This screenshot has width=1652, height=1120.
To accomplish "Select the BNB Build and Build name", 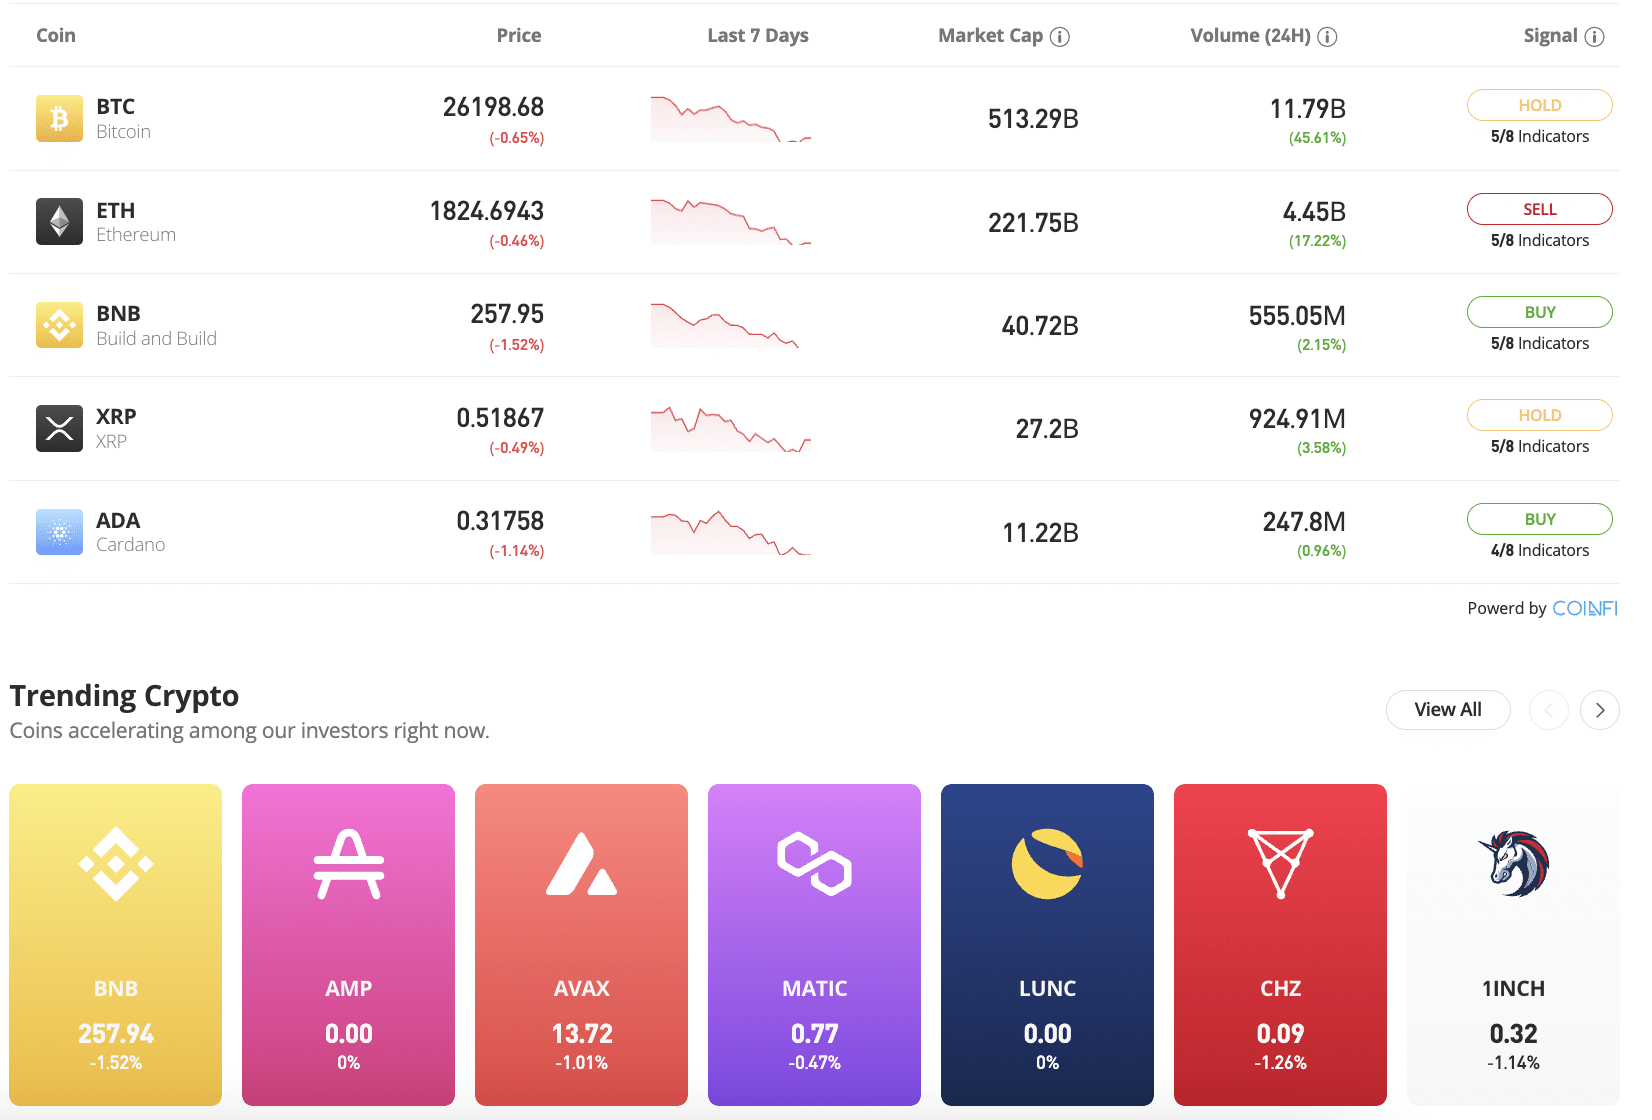I will pos(156,325).
